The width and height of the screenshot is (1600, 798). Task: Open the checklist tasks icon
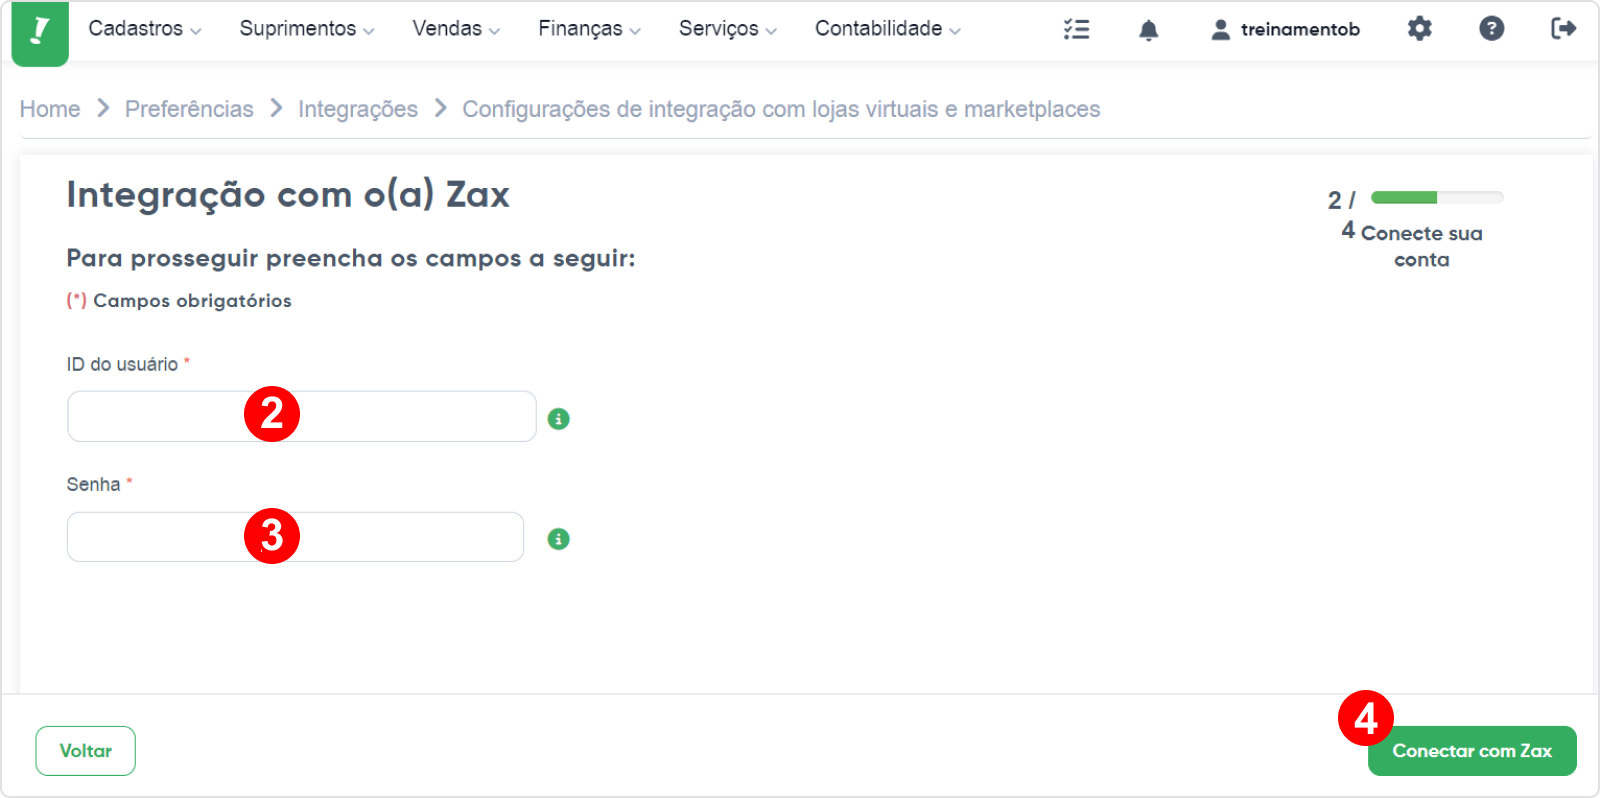coord(1076,29)
